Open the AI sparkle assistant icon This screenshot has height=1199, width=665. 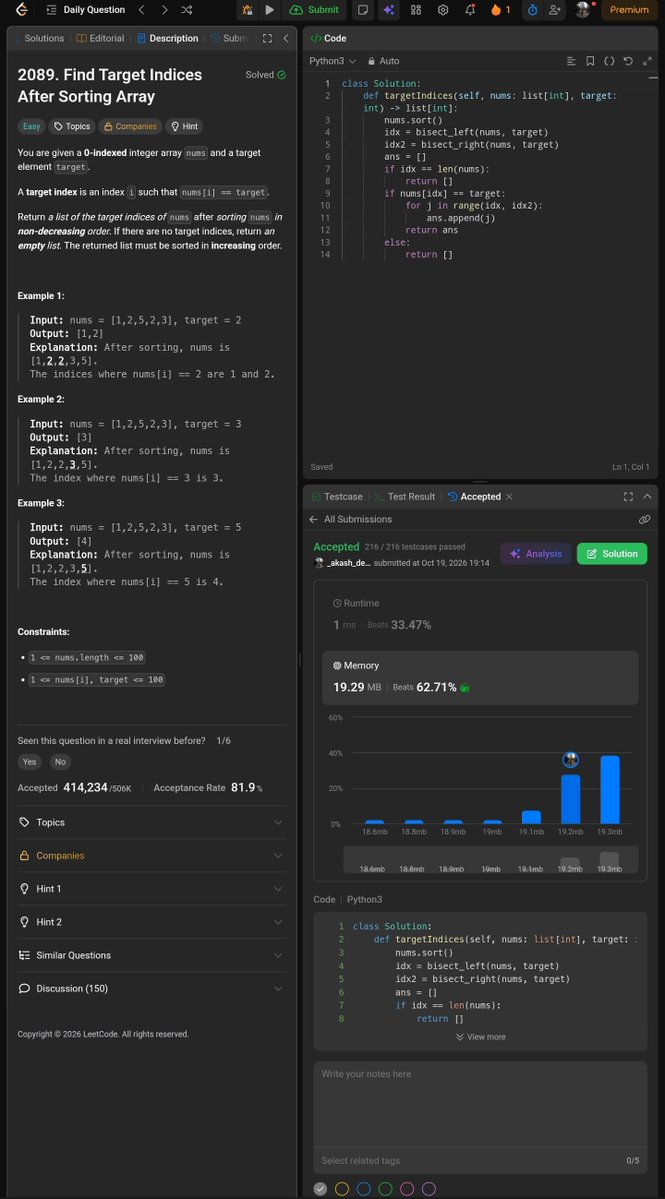pyautogui.click(x=389, y=10)
